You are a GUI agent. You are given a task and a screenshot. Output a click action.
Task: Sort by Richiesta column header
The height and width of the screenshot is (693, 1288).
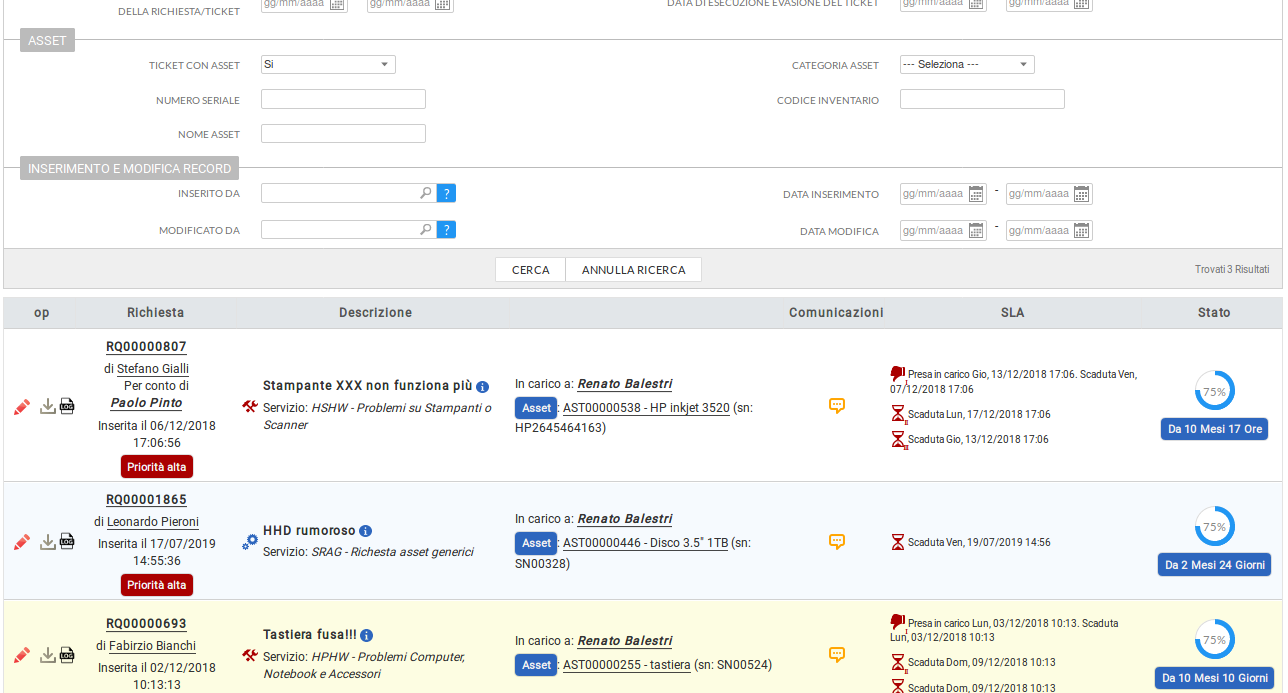(155, 313)
